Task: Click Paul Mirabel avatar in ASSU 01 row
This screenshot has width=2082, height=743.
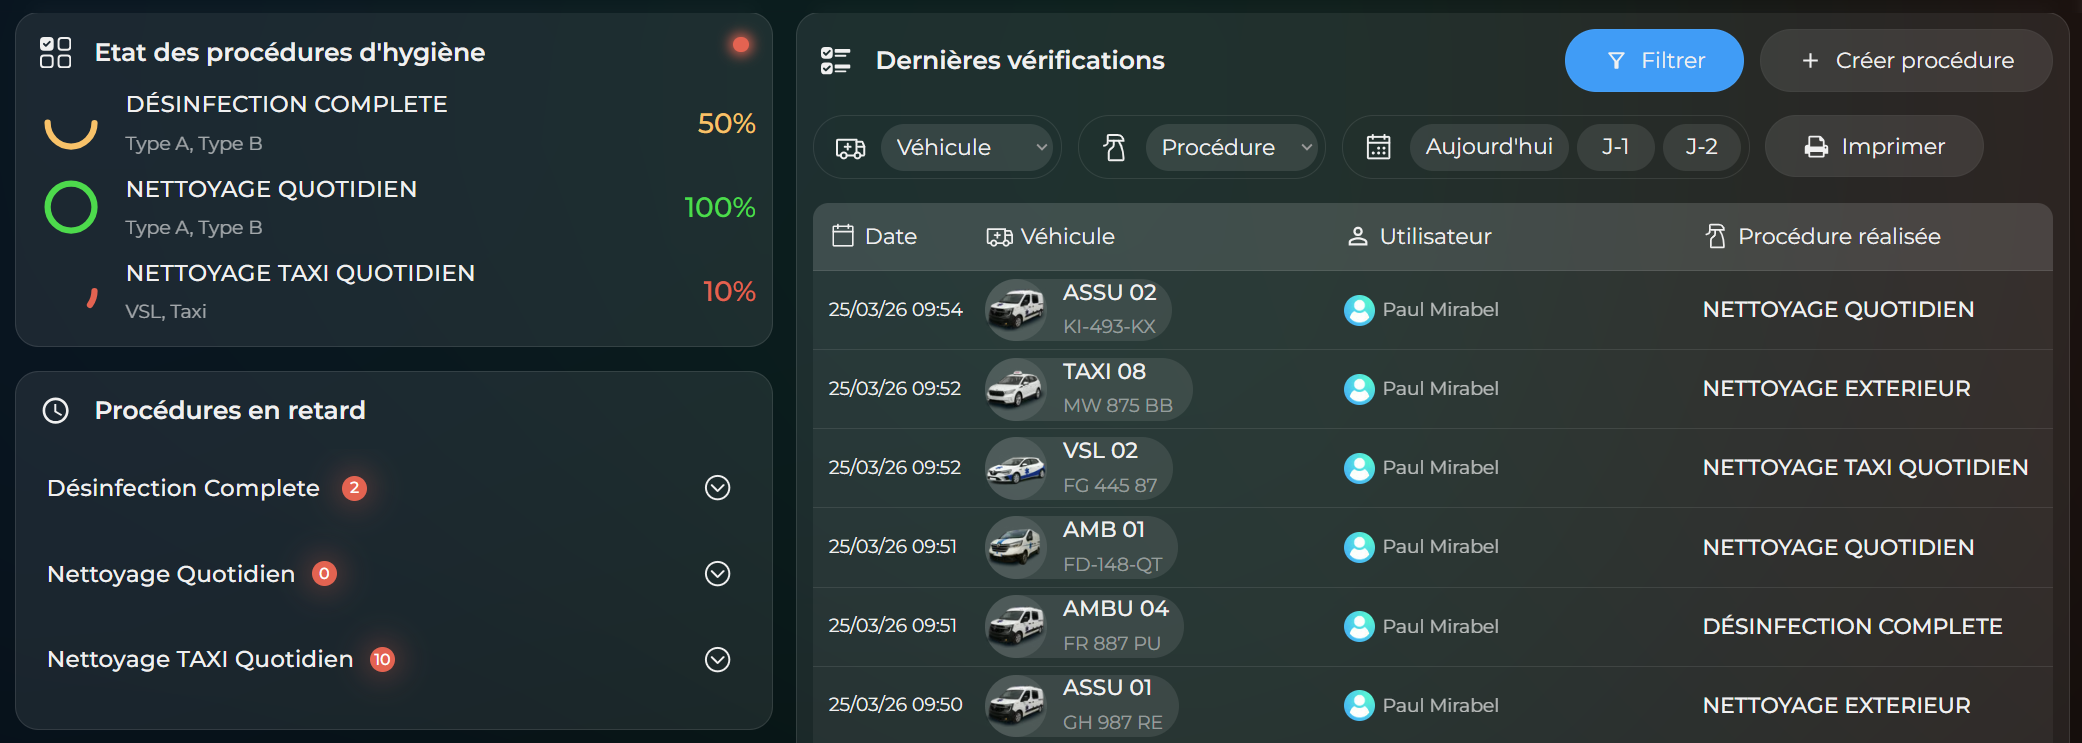Action: pos(1359,705)
